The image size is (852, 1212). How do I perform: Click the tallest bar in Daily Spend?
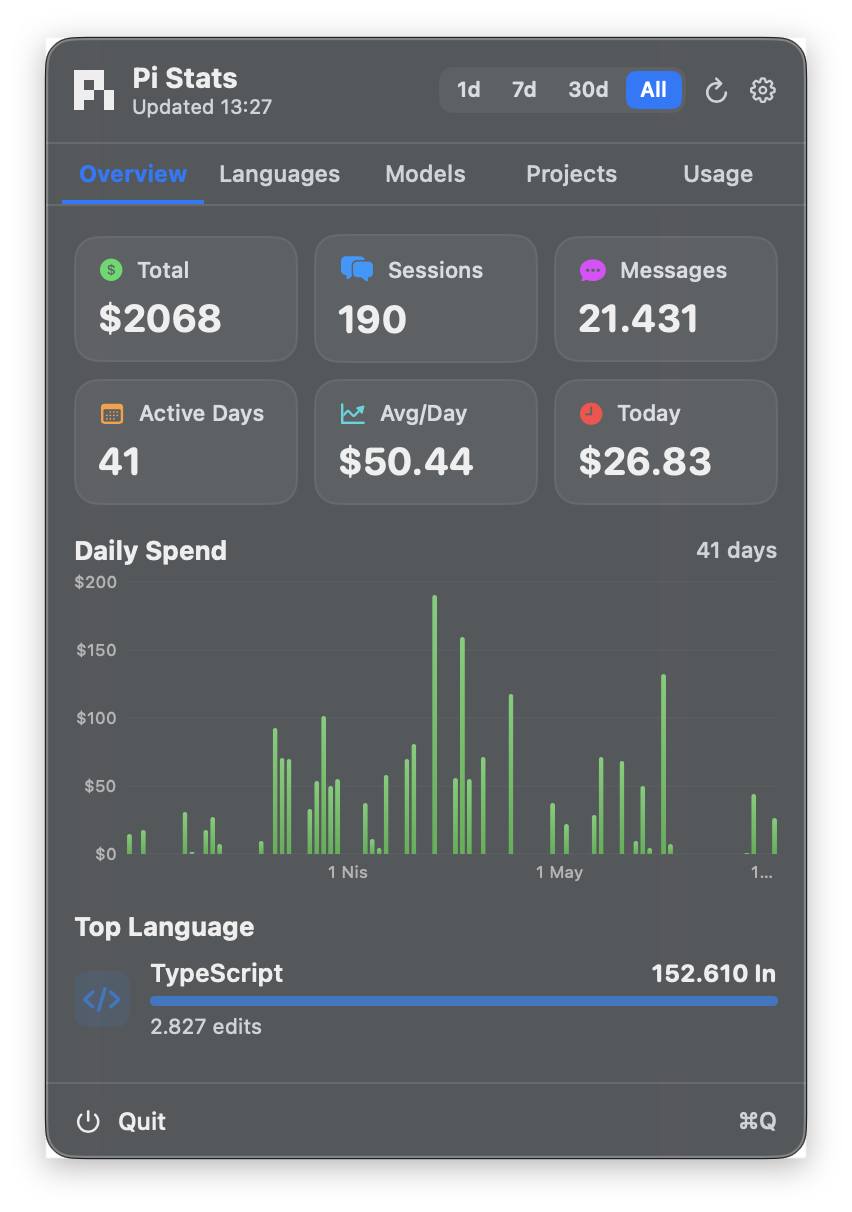tap(434, 724)
